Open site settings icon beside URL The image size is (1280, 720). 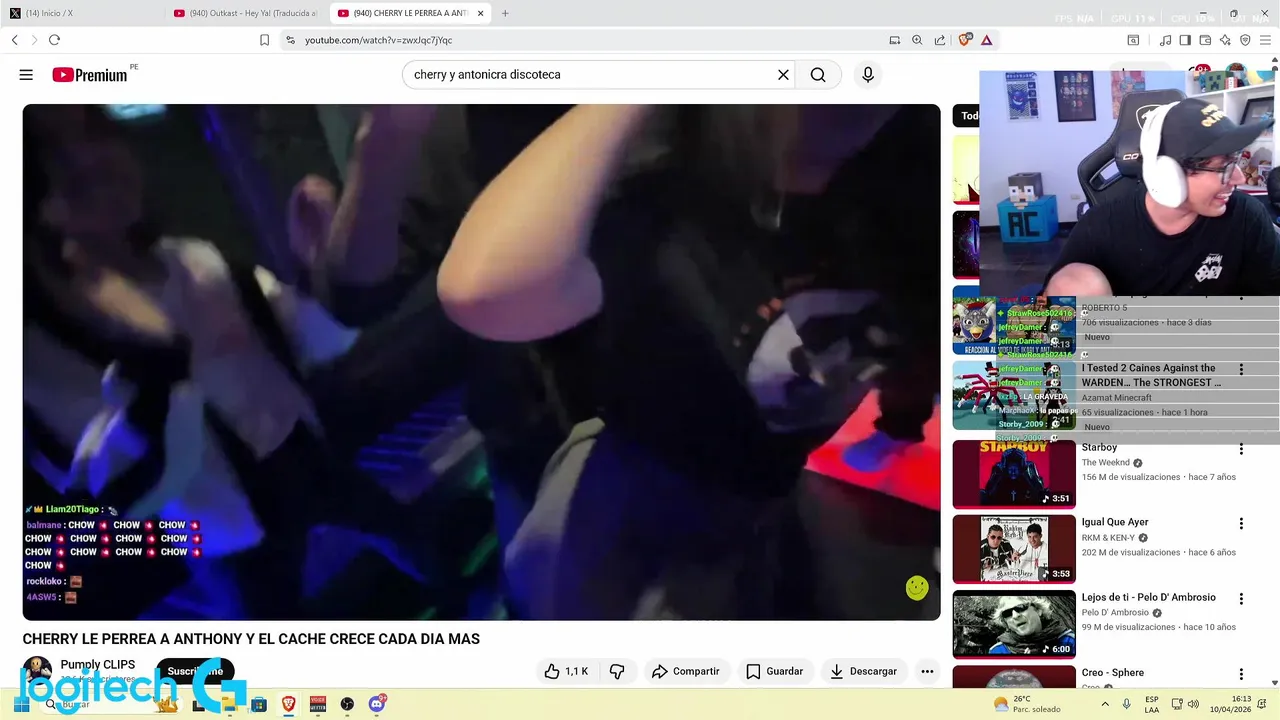290,40
